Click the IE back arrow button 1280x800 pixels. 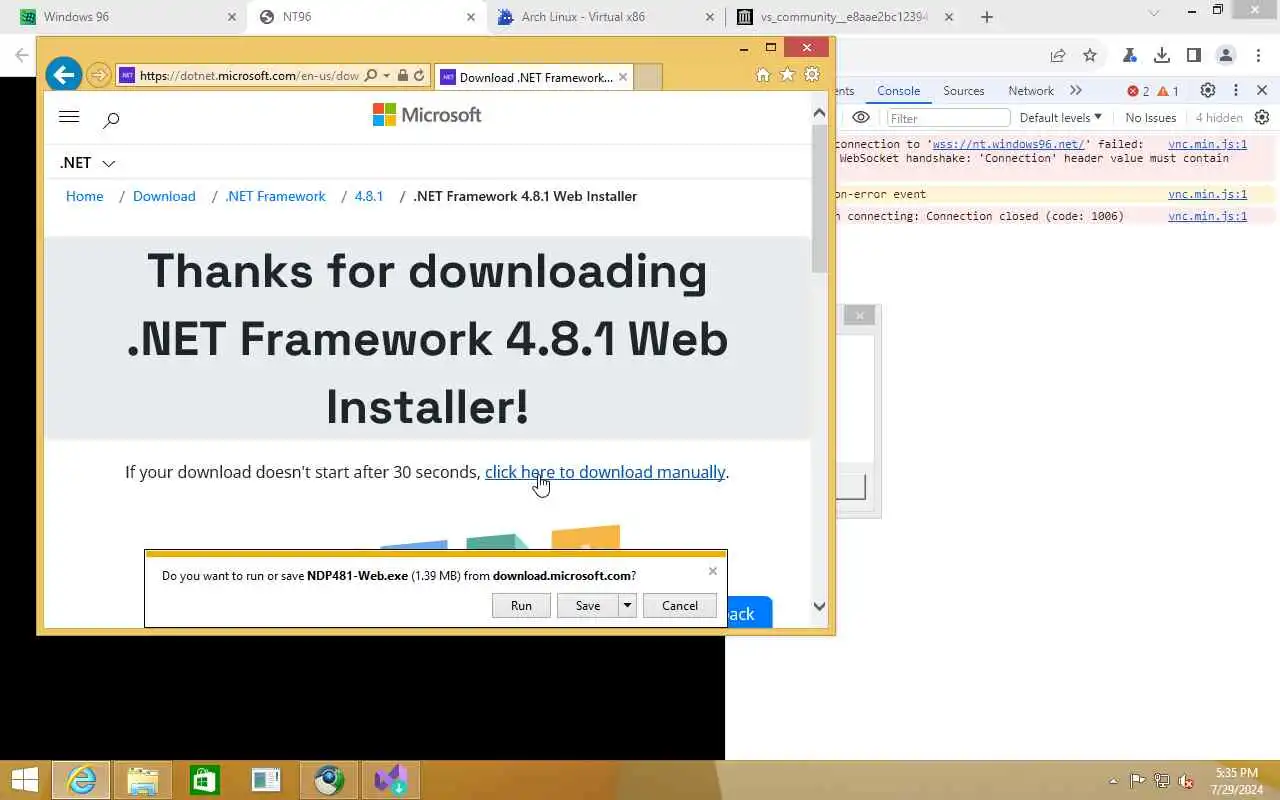(63, 74)
